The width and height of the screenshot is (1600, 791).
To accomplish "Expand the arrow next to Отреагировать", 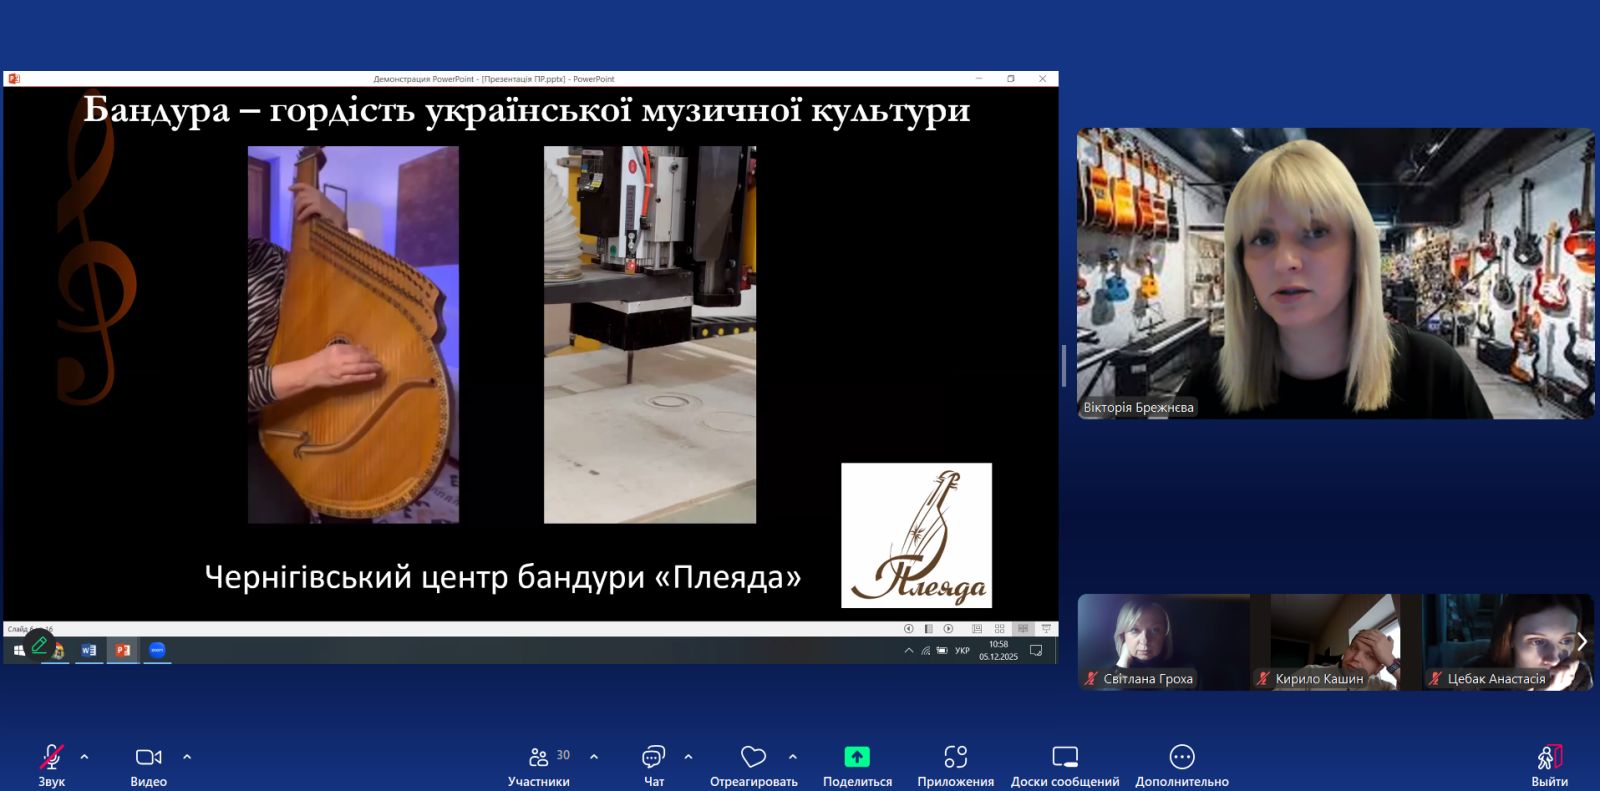I will (x=793, y=757).
